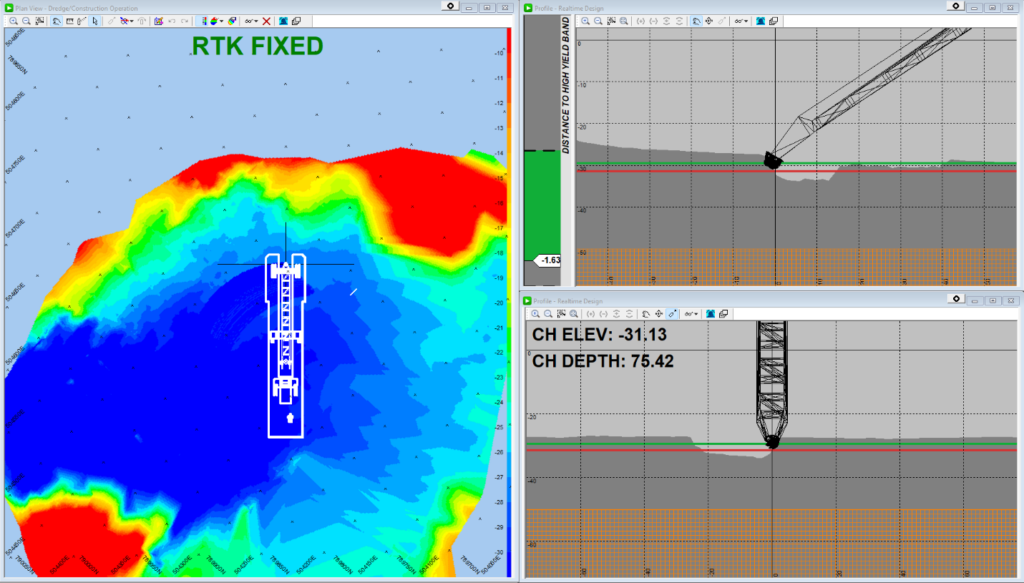The image size is (1024, 583).
Task: Toggle the color bar display in Plan View
Action: pos(203,21)
